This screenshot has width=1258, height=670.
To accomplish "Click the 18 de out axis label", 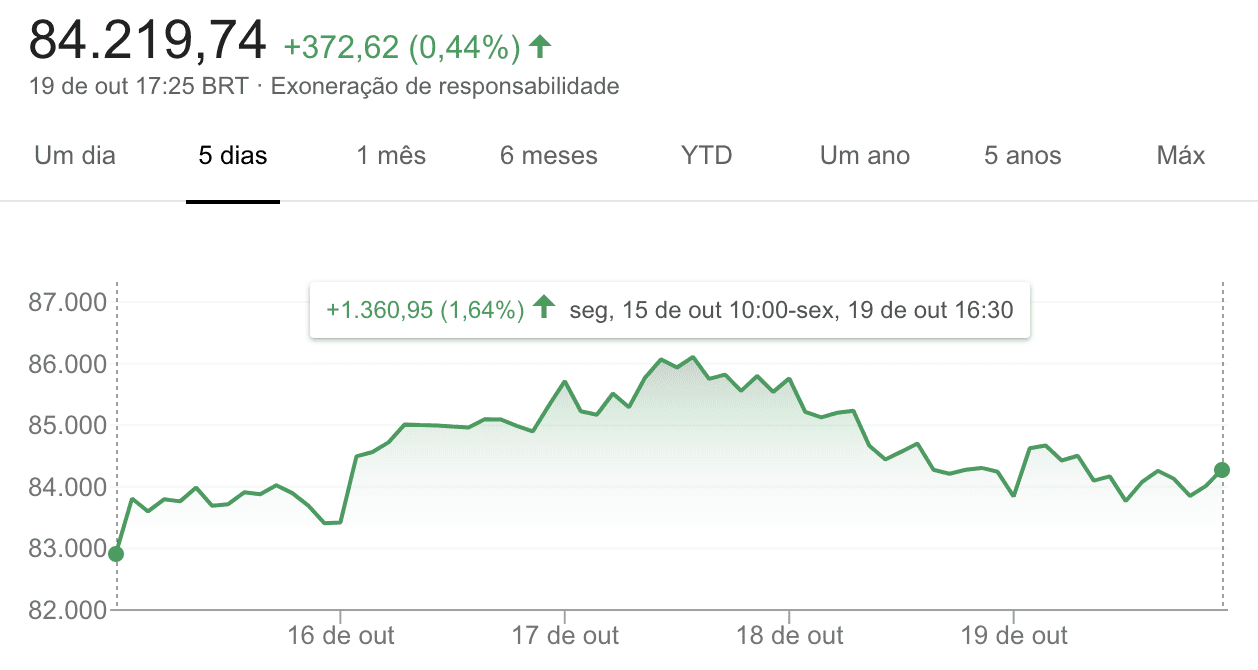I will [790, 635].
